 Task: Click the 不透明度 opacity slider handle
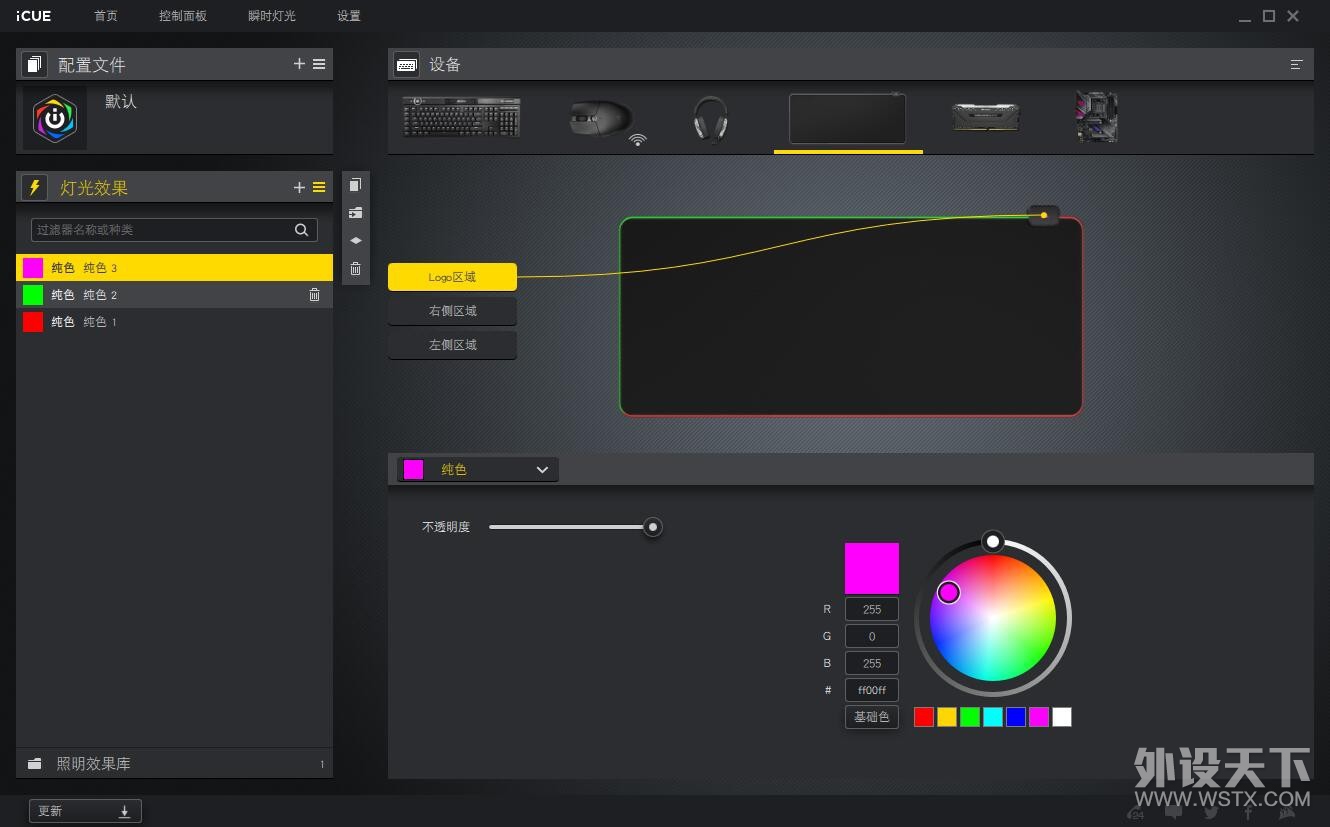(653, 527)
